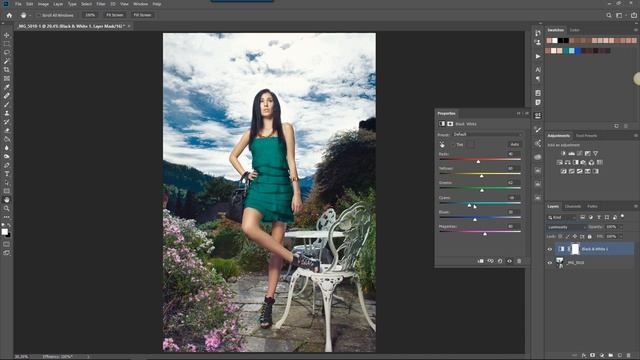This screenshot has height=360, width=640.
Task: Click the 100% zoom button
Action: (90, 15)
